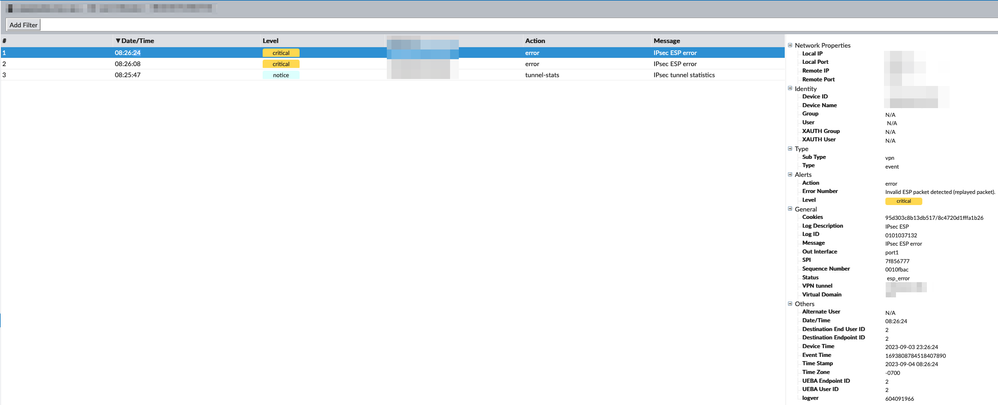Click the Time Zone value -0700

coord(892,373)
